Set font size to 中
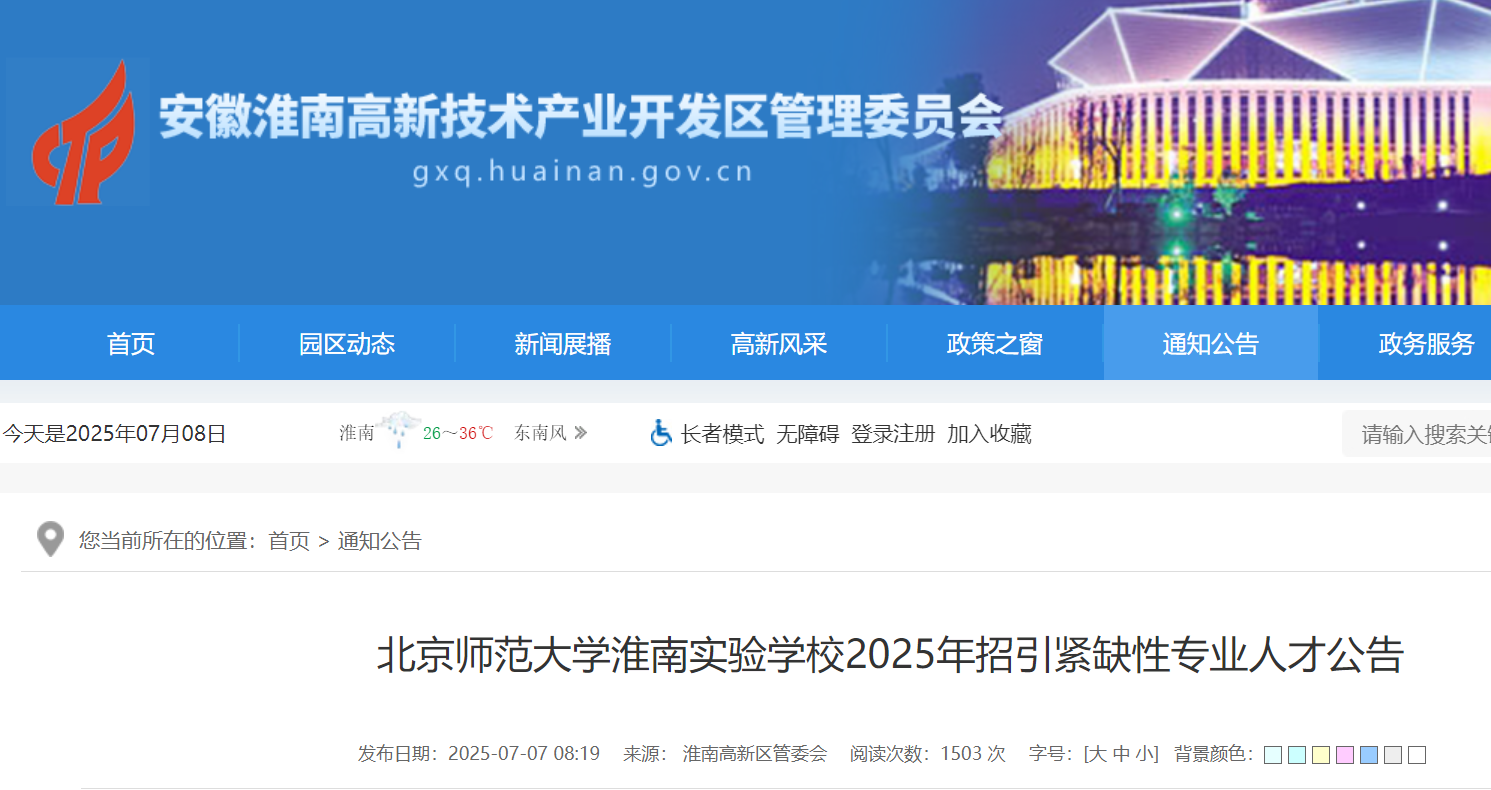Image resolution: width=1491 pixels, height=790 pixels. [1121, 754]
